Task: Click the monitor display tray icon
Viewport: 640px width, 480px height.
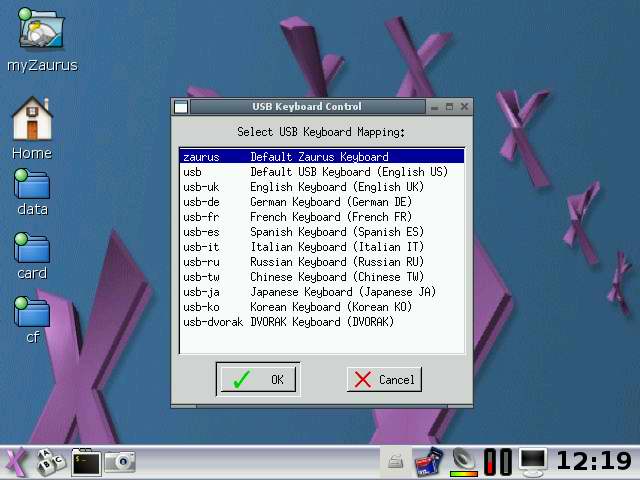Action: pyautogui.click(x=533, y=461)
